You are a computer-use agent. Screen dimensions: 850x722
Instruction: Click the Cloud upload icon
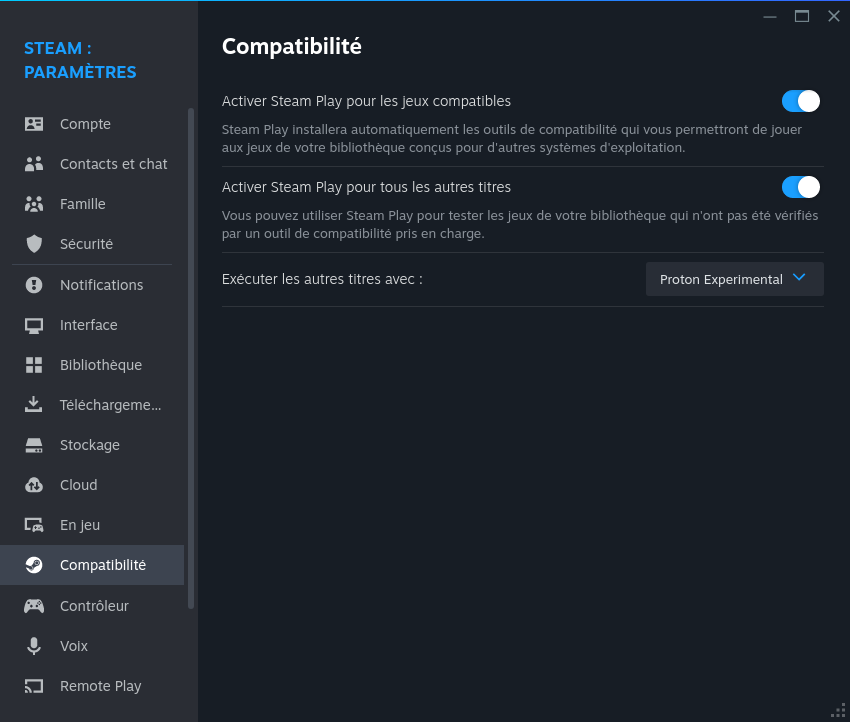point(34,485)
